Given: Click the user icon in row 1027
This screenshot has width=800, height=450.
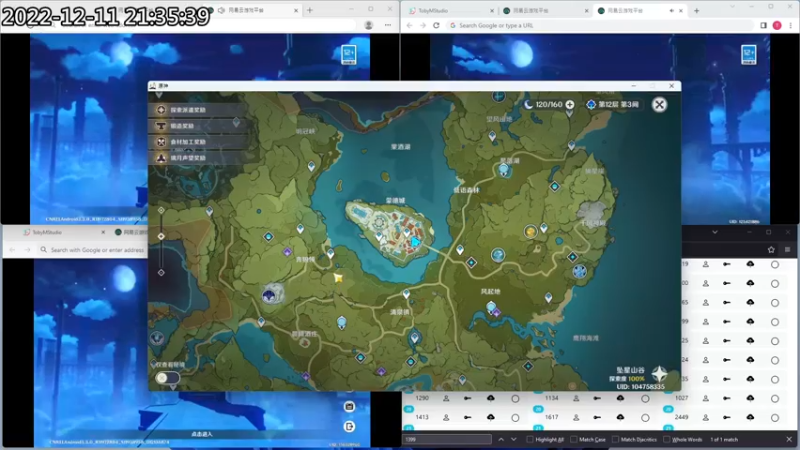Looking at the screenshot, I should 706,398.
